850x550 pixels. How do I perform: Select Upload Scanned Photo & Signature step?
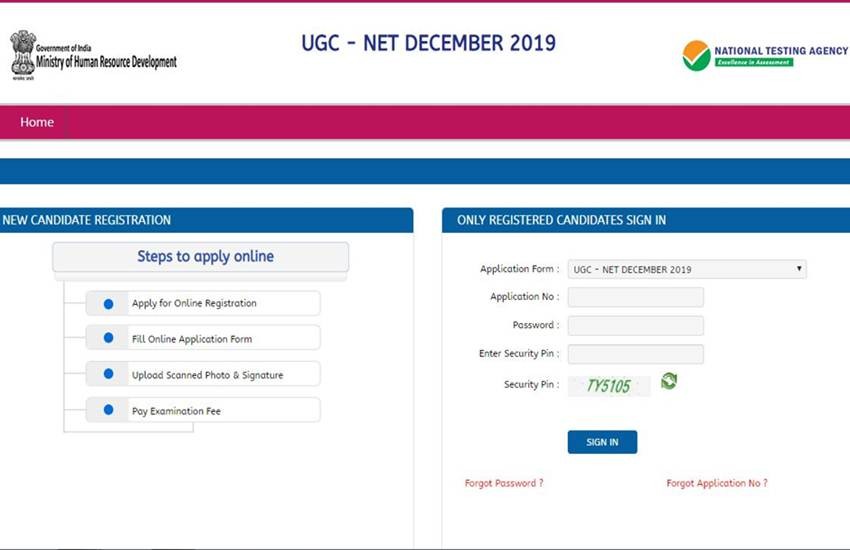point(207,375)
